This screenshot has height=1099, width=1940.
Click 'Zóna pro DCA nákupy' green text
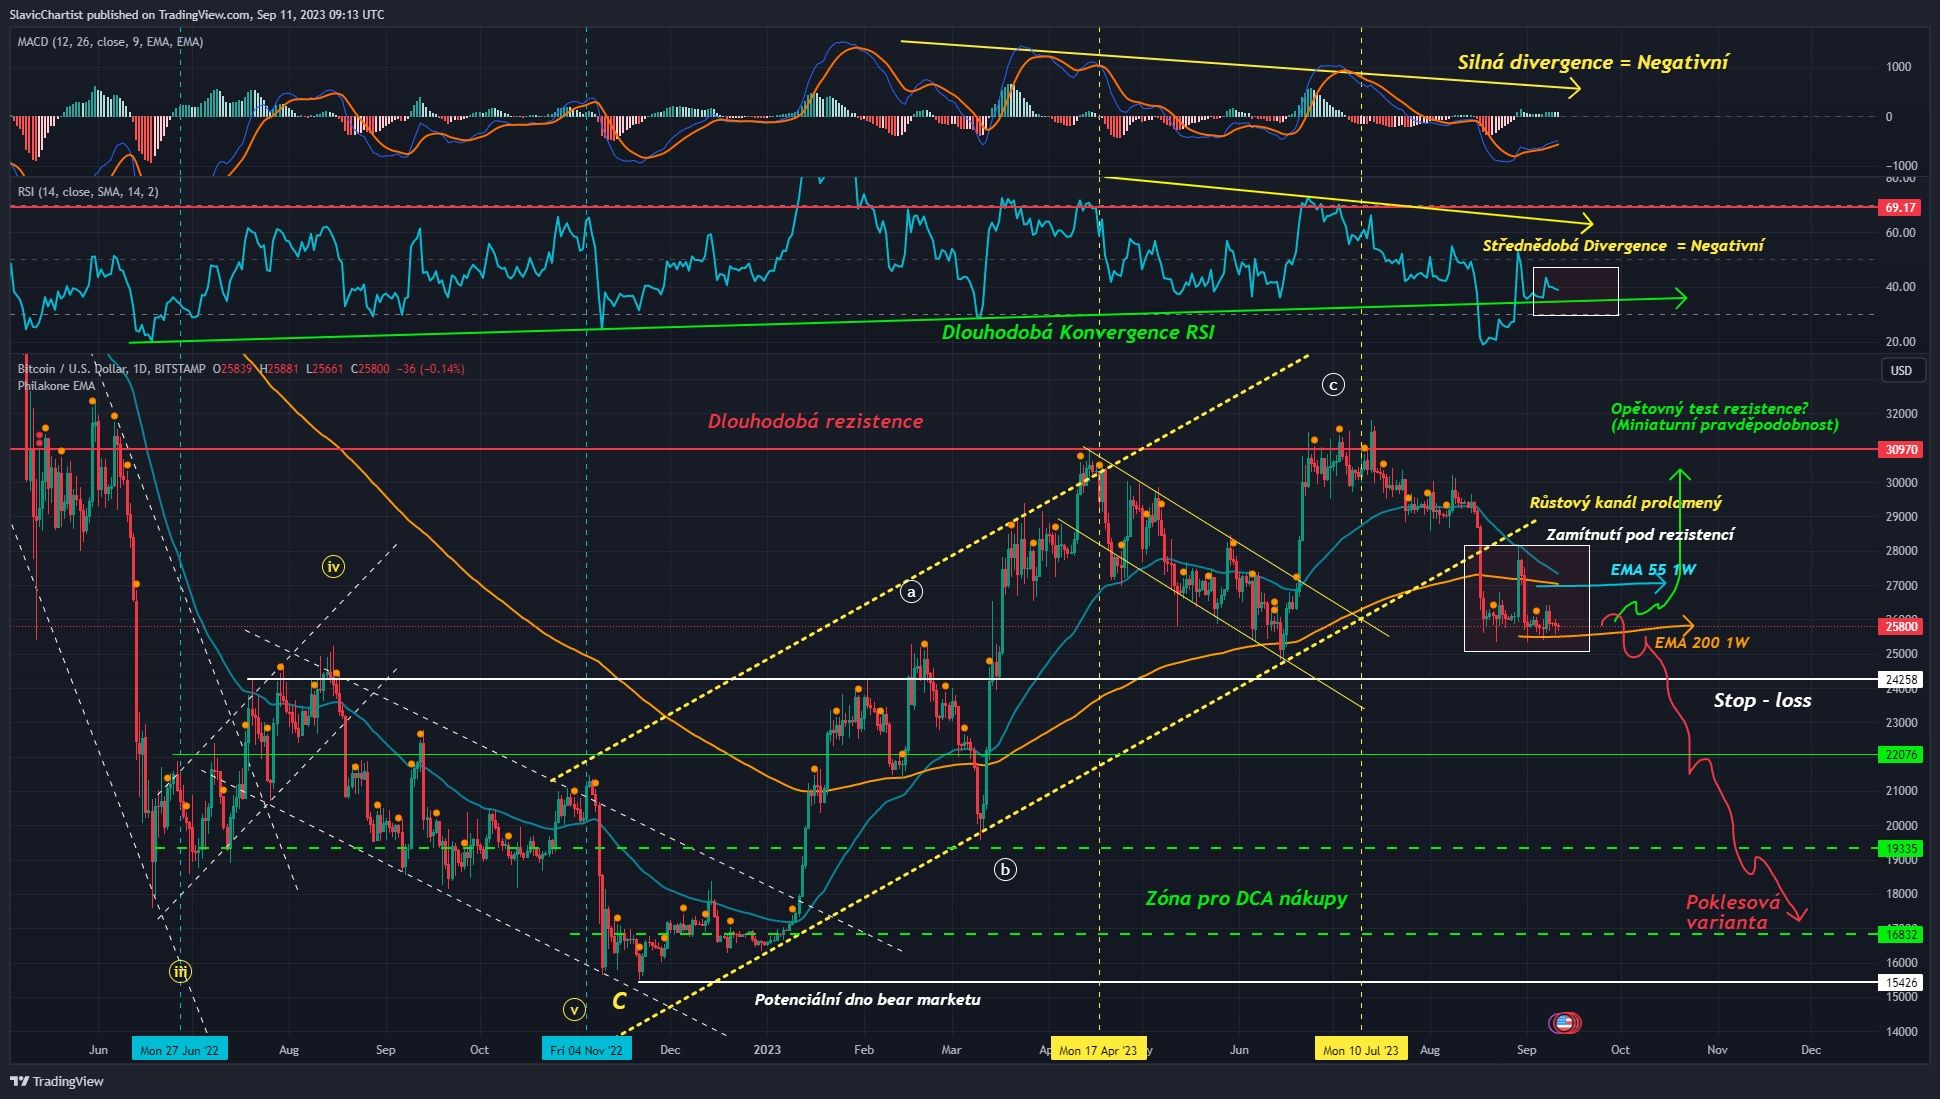click(x=1246, y=898)
